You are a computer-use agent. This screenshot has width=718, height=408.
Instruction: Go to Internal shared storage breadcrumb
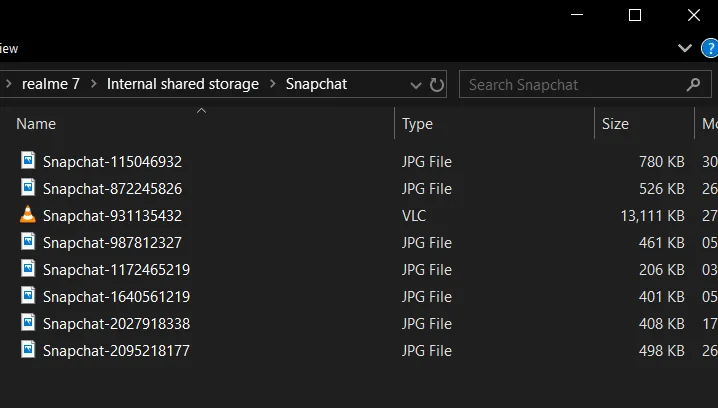click(183, 84)
